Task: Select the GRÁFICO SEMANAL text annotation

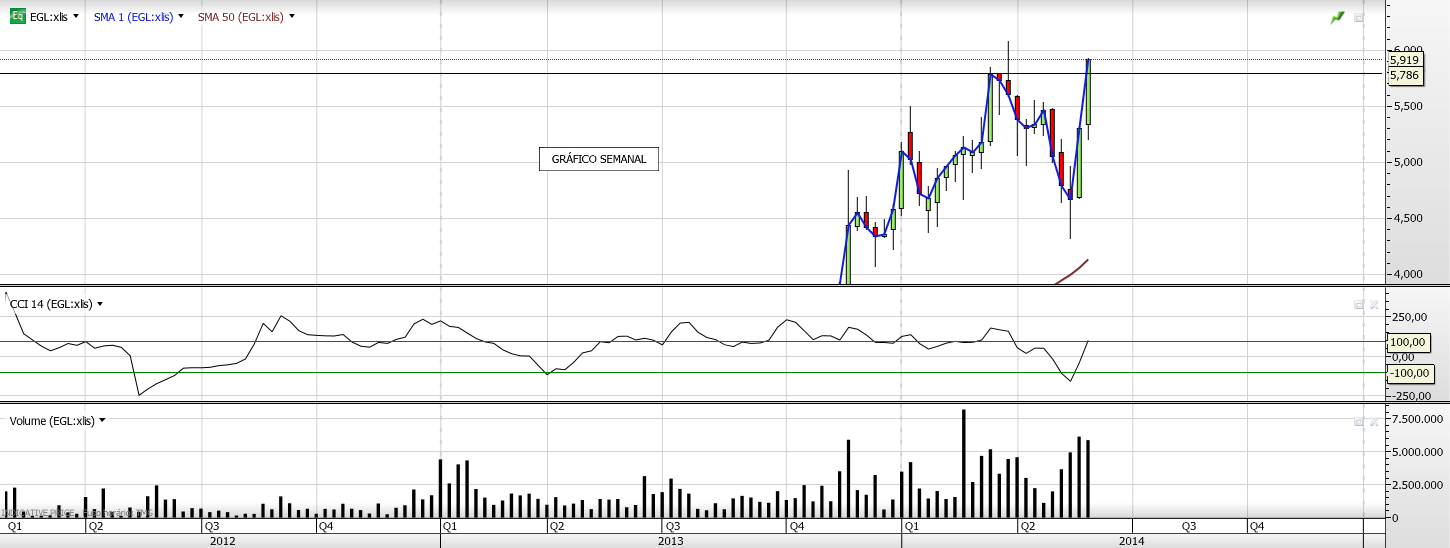Action: [599, 159]
